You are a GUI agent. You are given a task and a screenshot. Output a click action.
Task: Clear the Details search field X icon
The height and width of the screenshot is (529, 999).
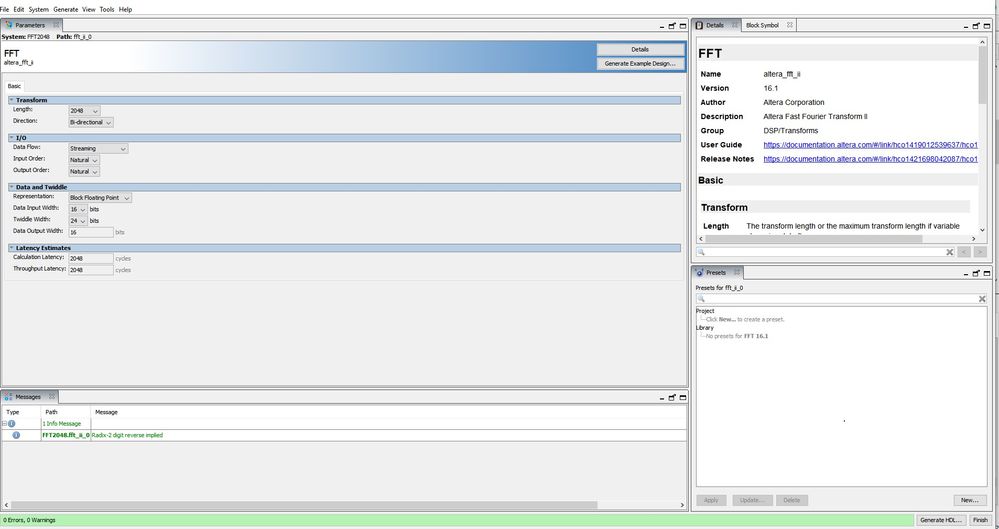coord(949,252)
